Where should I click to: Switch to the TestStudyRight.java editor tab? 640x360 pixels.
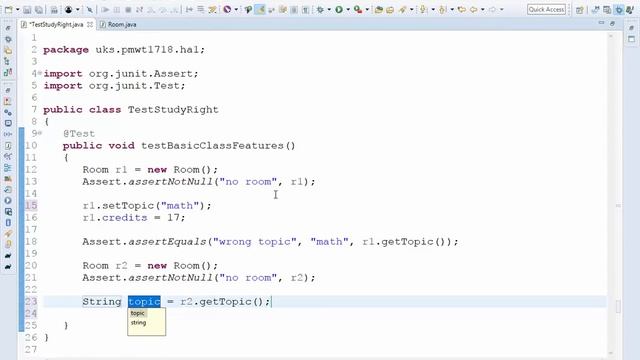[x=56, y=25]
